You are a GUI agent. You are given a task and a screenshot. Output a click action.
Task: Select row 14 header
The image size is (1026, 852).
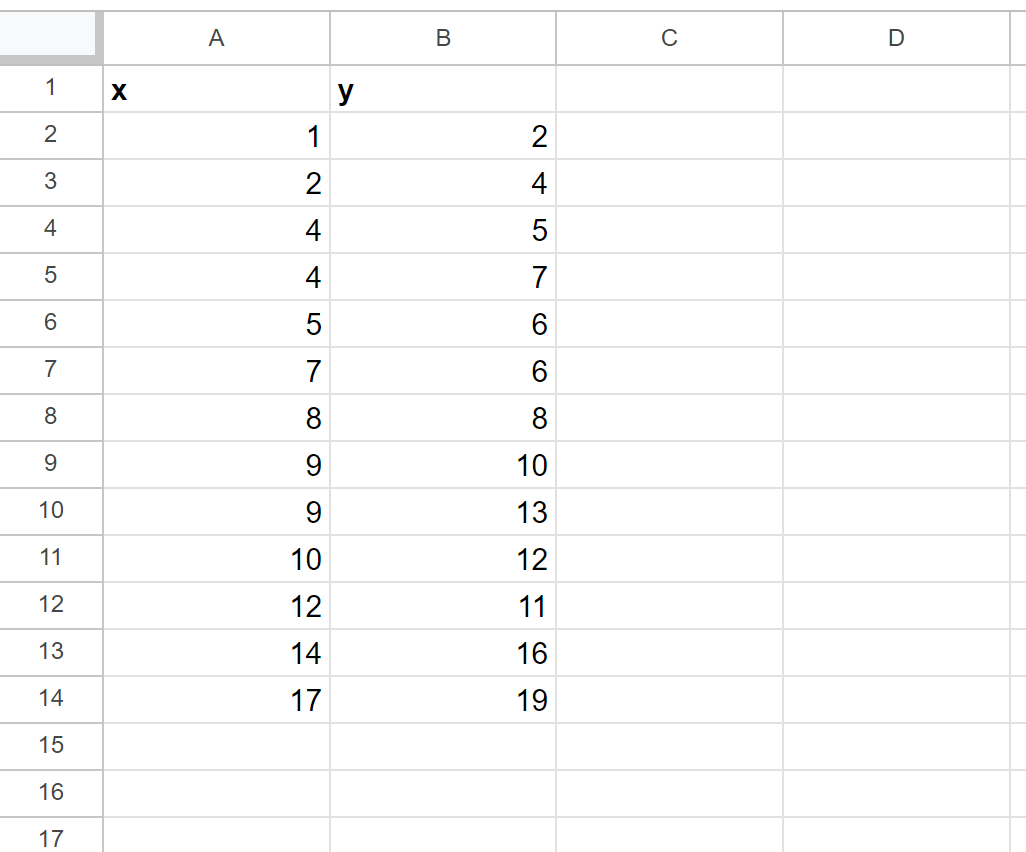[x=51, y=700]
